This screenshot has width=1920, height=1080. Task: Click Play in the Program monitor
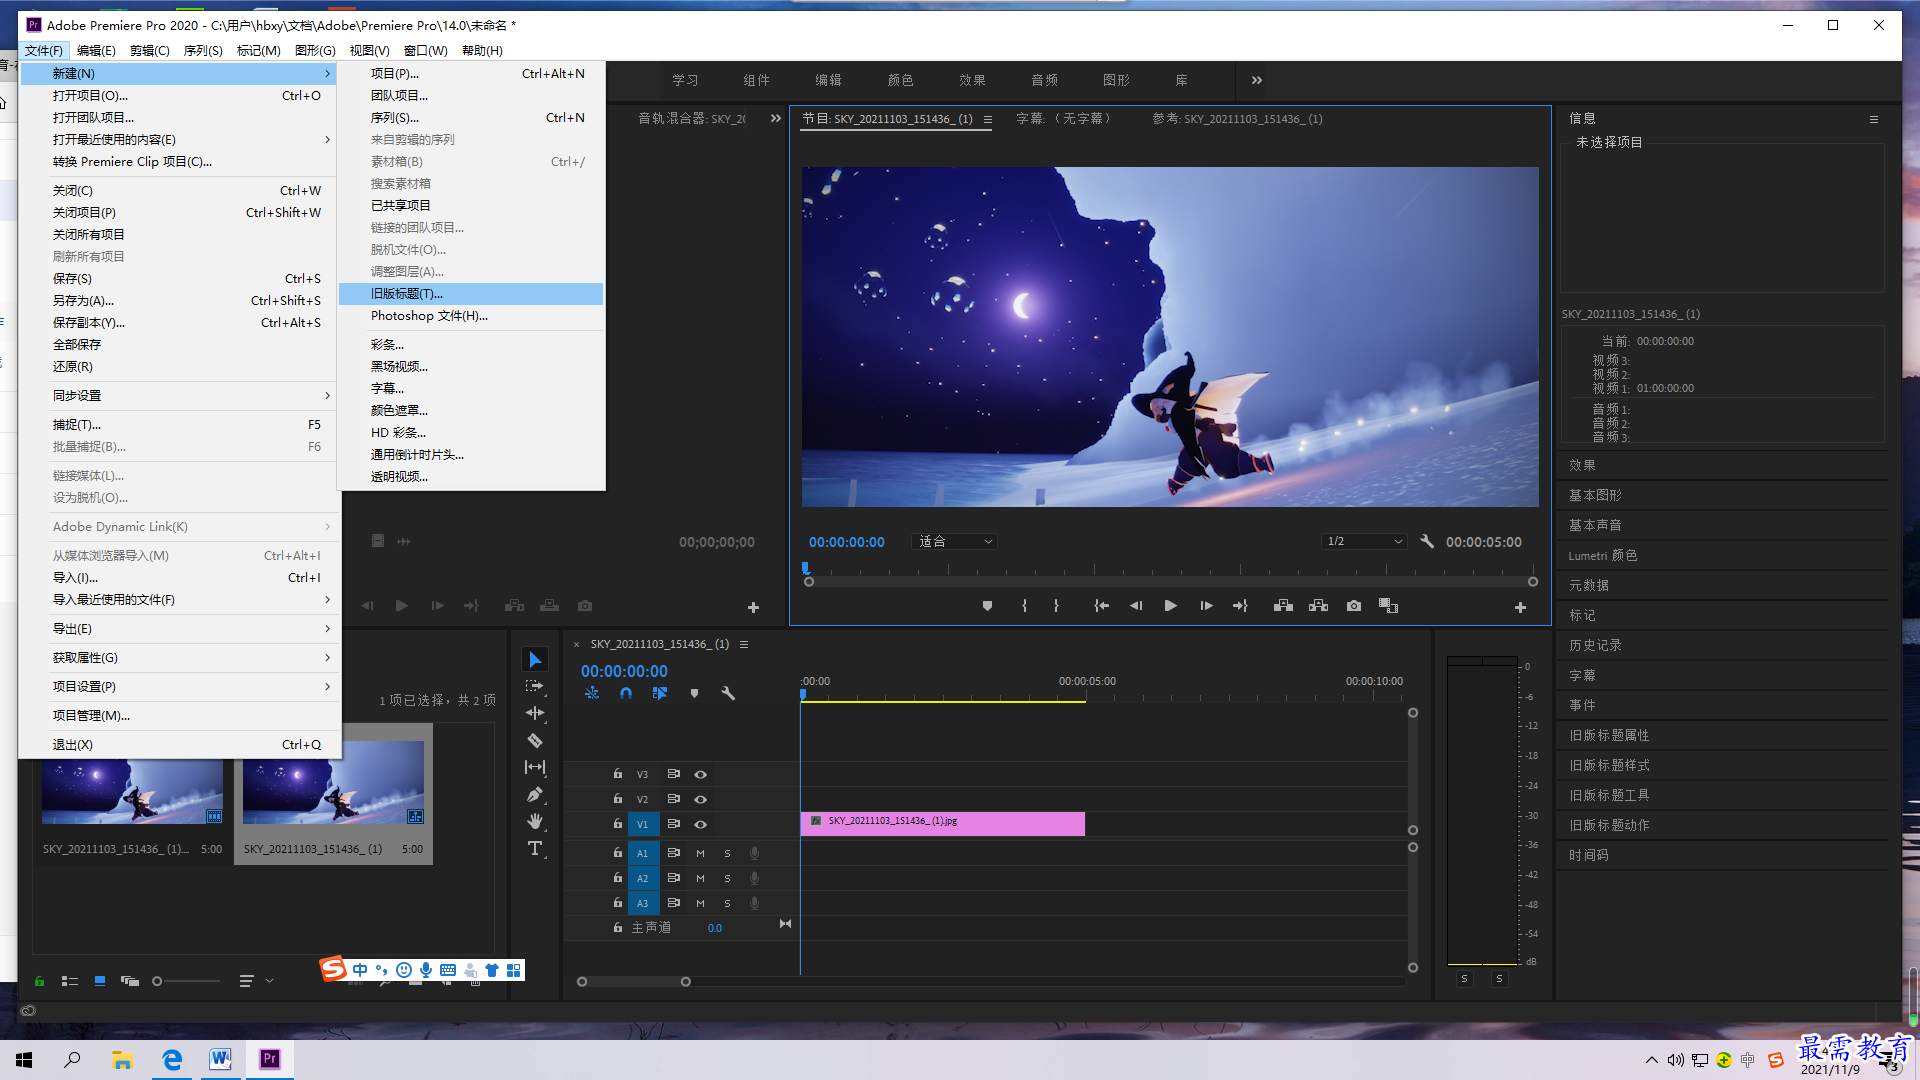pyautogui.click(x=1170, y=606)
